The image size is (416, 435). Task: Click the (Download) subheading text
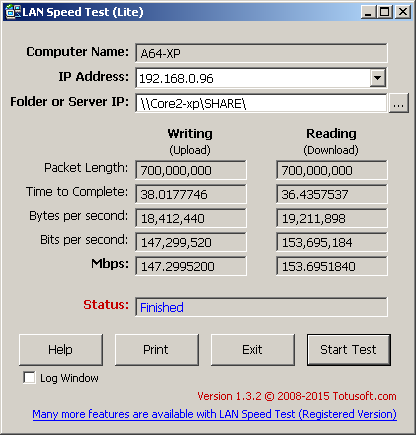pos(331,150)
